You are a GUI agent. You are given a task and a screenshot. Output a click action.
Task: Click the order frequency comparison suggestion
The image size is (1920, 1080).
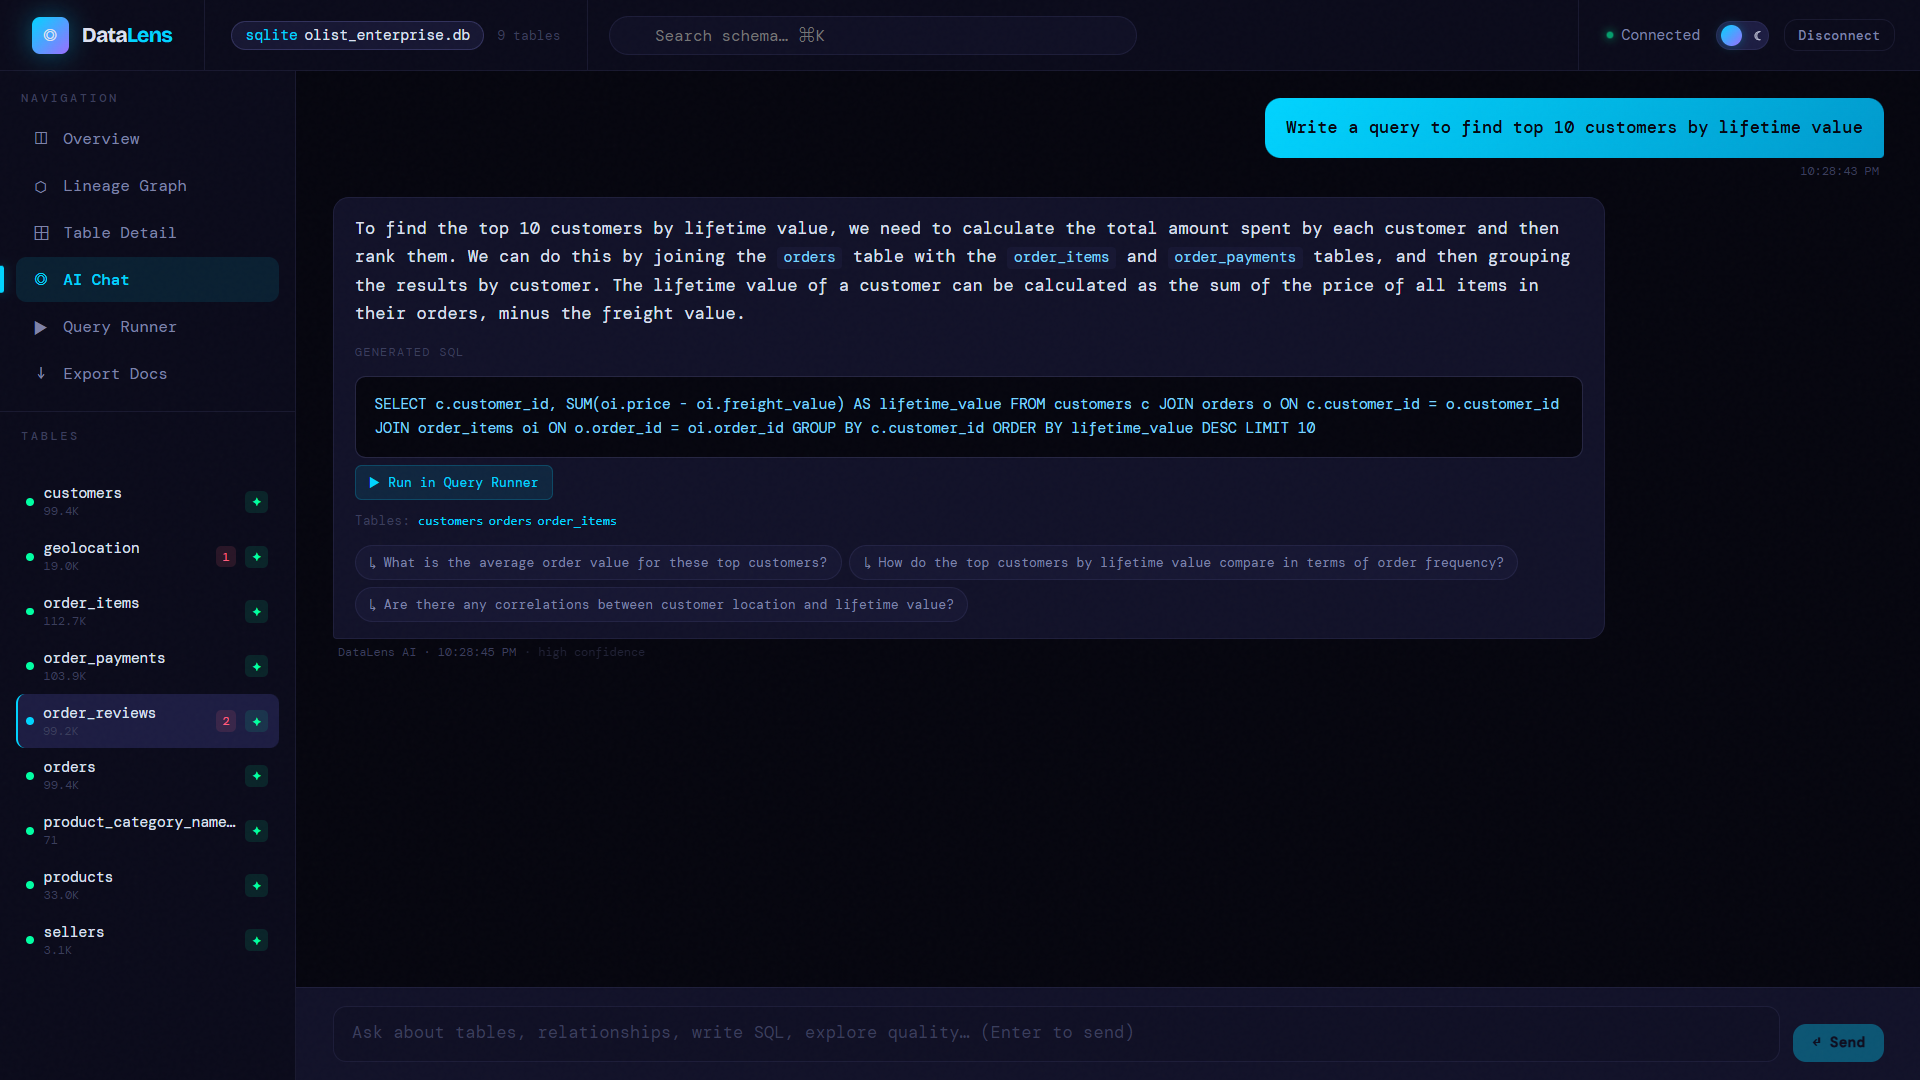pos(1183,563)
